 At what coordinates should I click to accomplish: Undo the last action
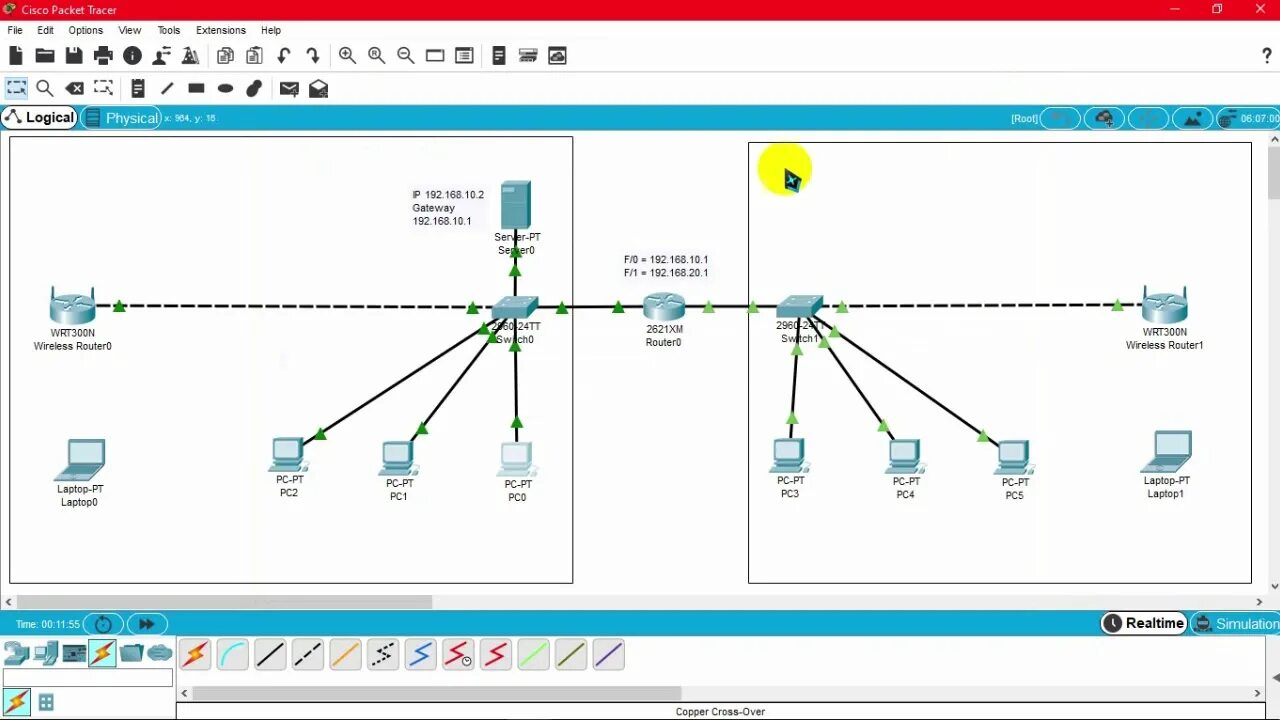pos(284,56)
